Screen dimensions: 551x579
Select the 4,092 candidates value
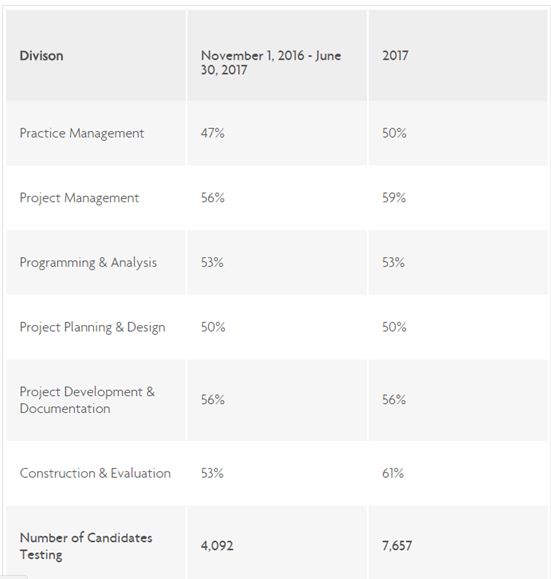(217, 546)
